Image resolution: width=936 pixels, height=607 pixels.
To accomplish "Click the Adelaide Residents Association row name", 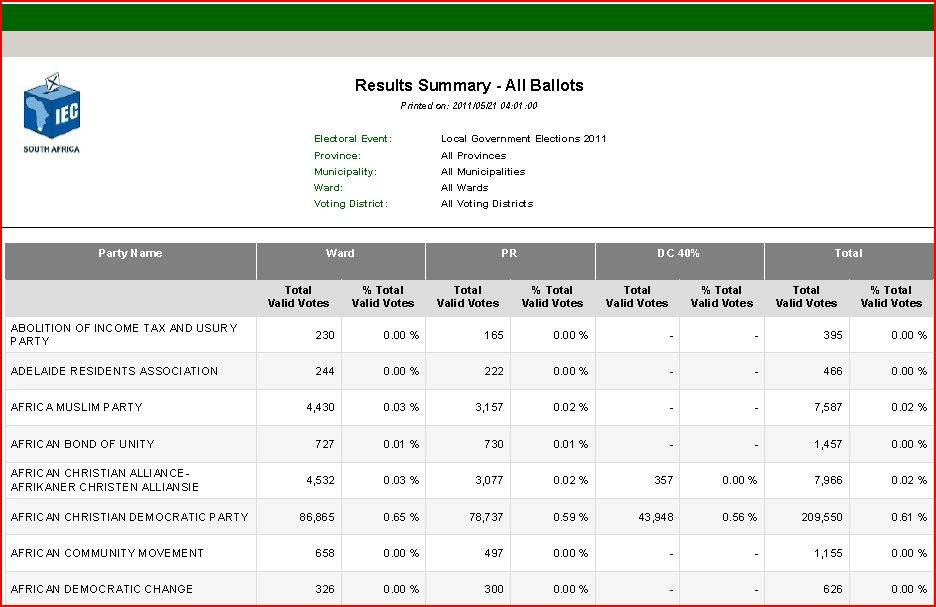I will click(x=114, y=371).
